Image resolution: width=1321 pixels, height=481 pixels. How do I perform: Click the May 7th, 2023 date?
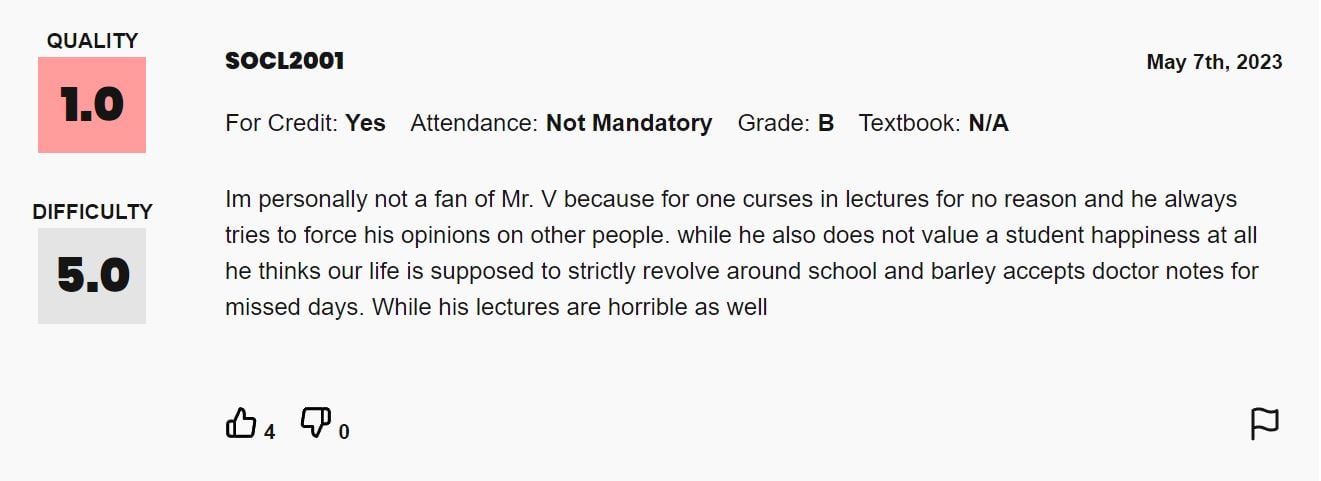(1214, 62)
